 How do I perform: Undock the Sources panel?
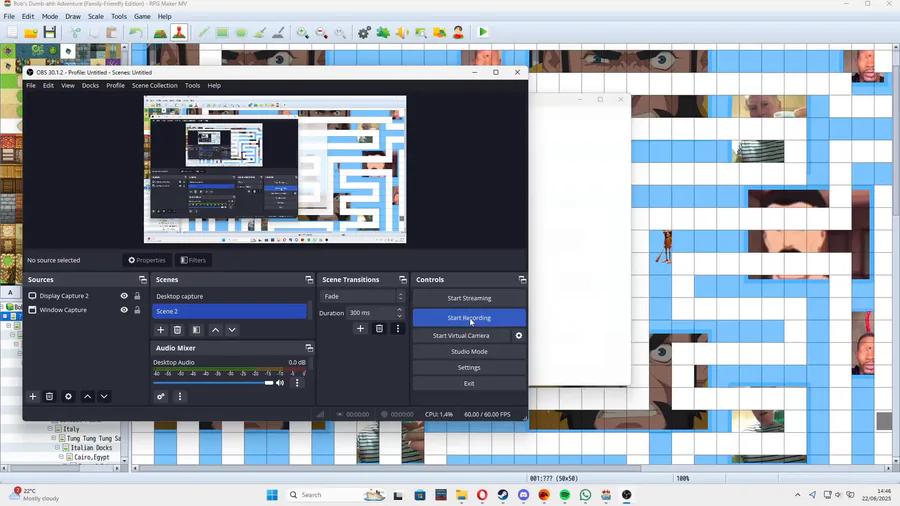click(x=143, y=279)
